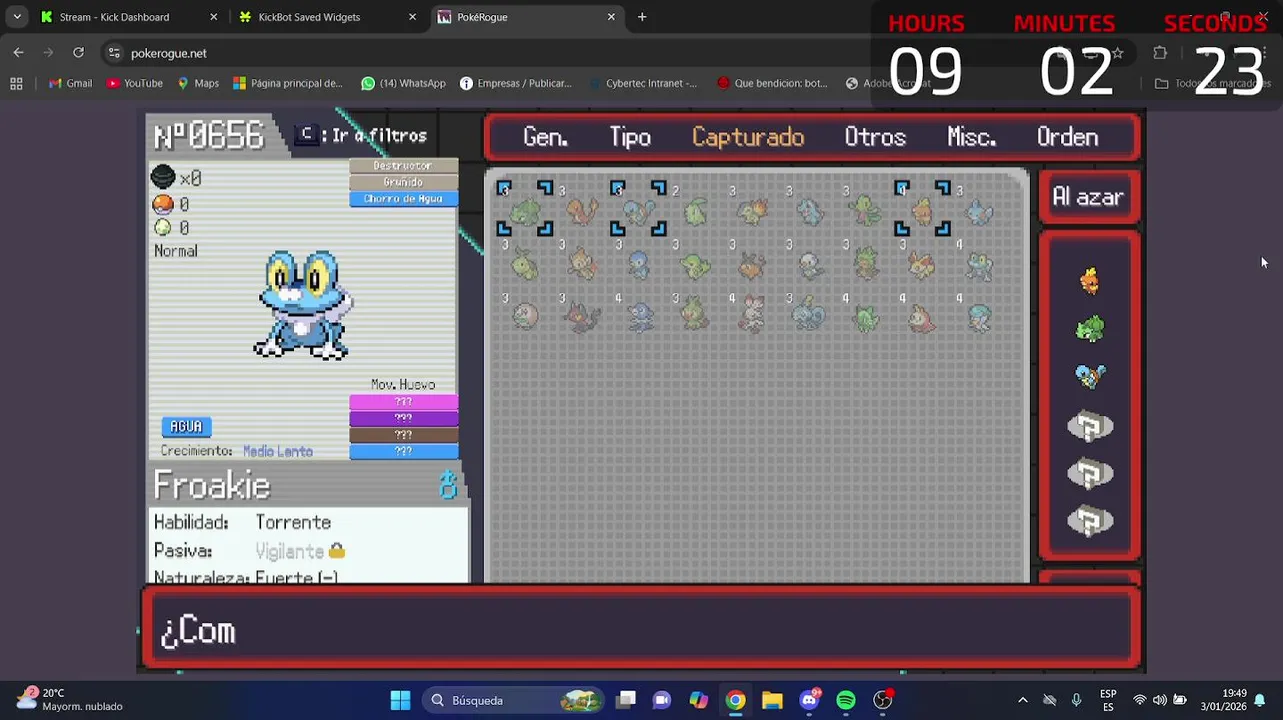This screenshot has width=1283, height=720.
Task: Select Squirtle in the starter grid
Action: pos(638,211)
